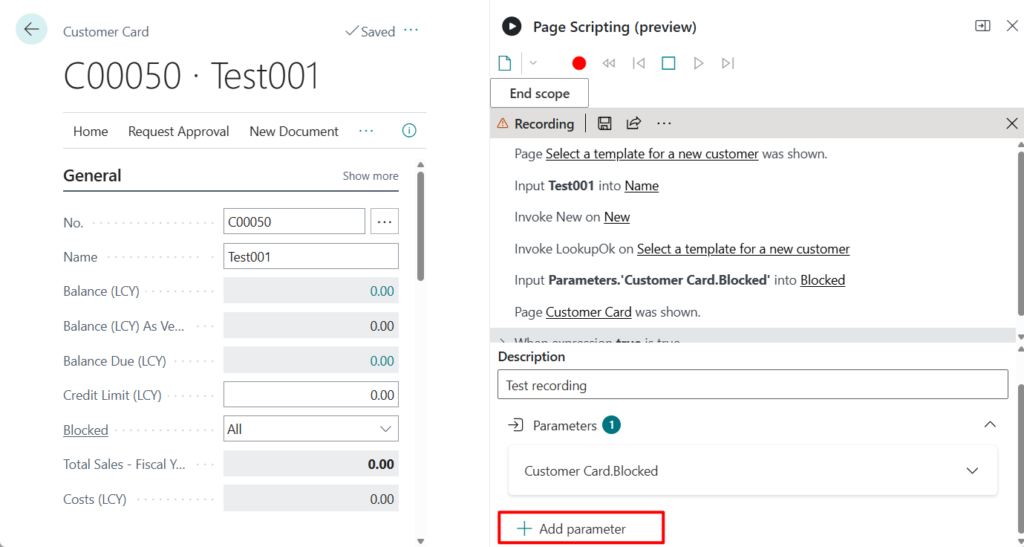Collapse the Parameters section chevron
This screenshot has height=547, width=1024.
click(989, 425)
